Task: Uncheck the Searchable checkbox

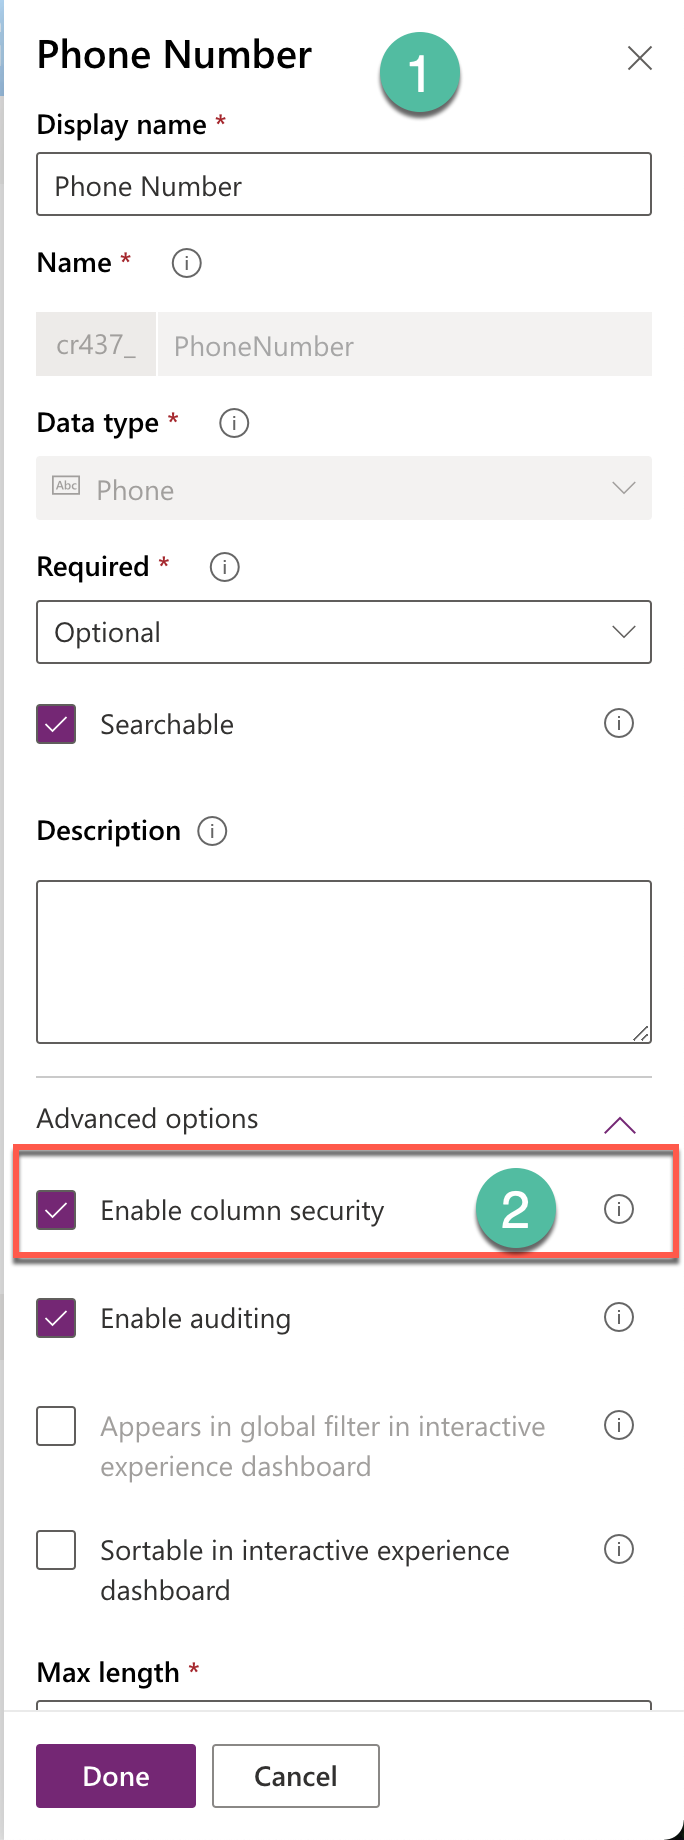Action: (56, 724)
